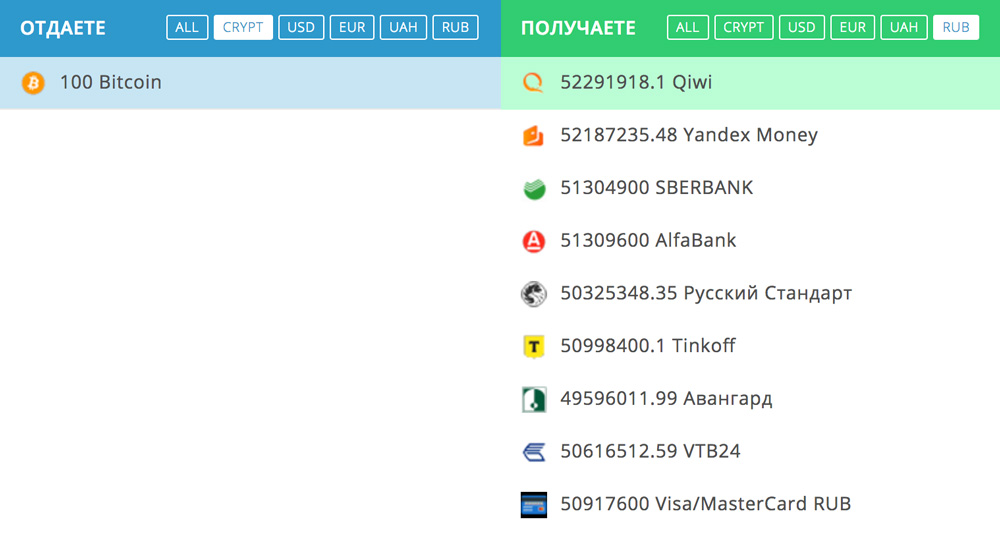Click the Visa/MasterCard card icon
Screen dimensions: 1000x535
click(534, 505)
